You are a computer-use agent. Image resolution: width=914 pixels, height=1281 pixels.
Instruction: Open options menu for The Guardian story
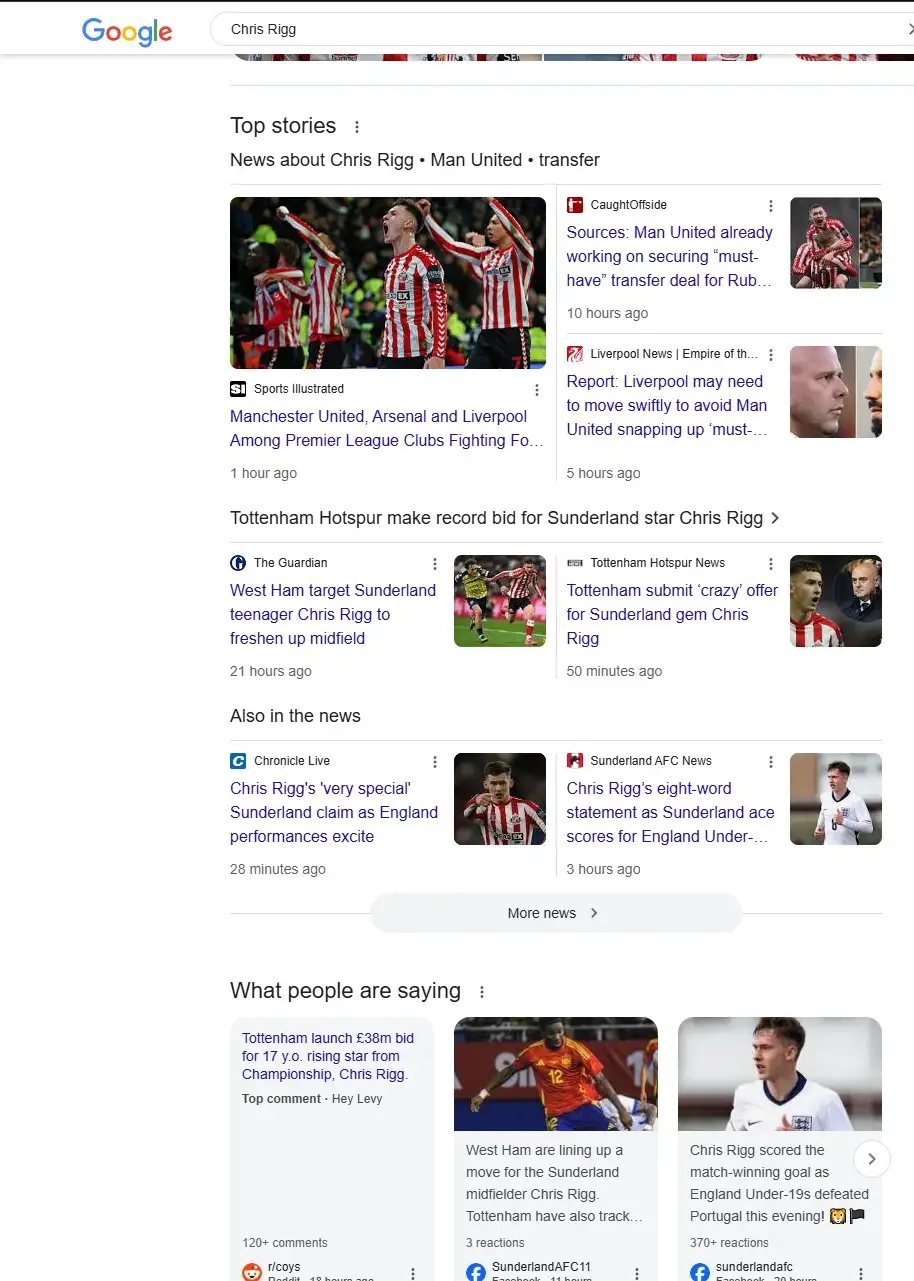pyautogui.click(x=435, y=564)
